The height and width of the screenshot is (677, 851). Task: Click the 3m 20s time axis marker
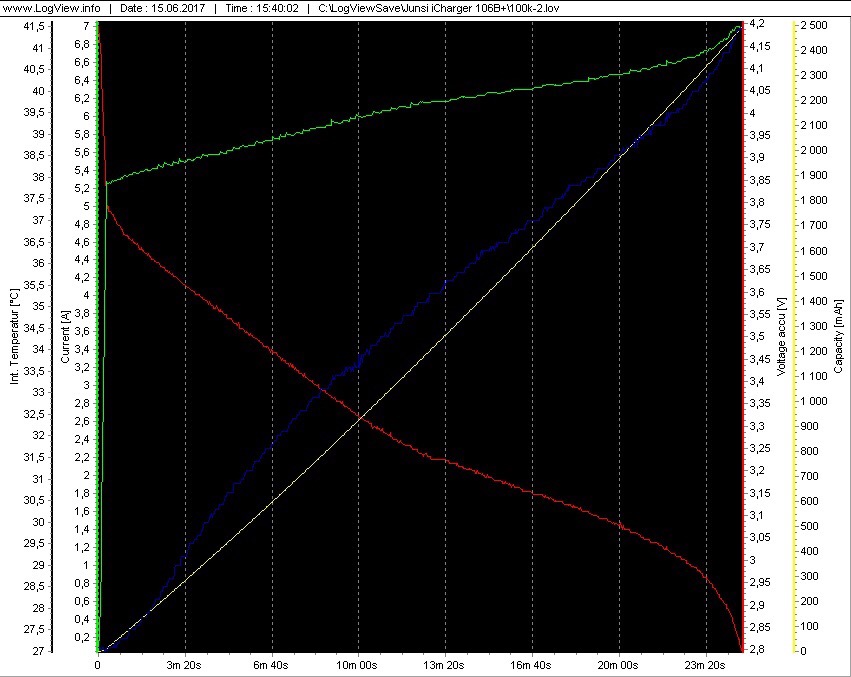coord(185,664)
